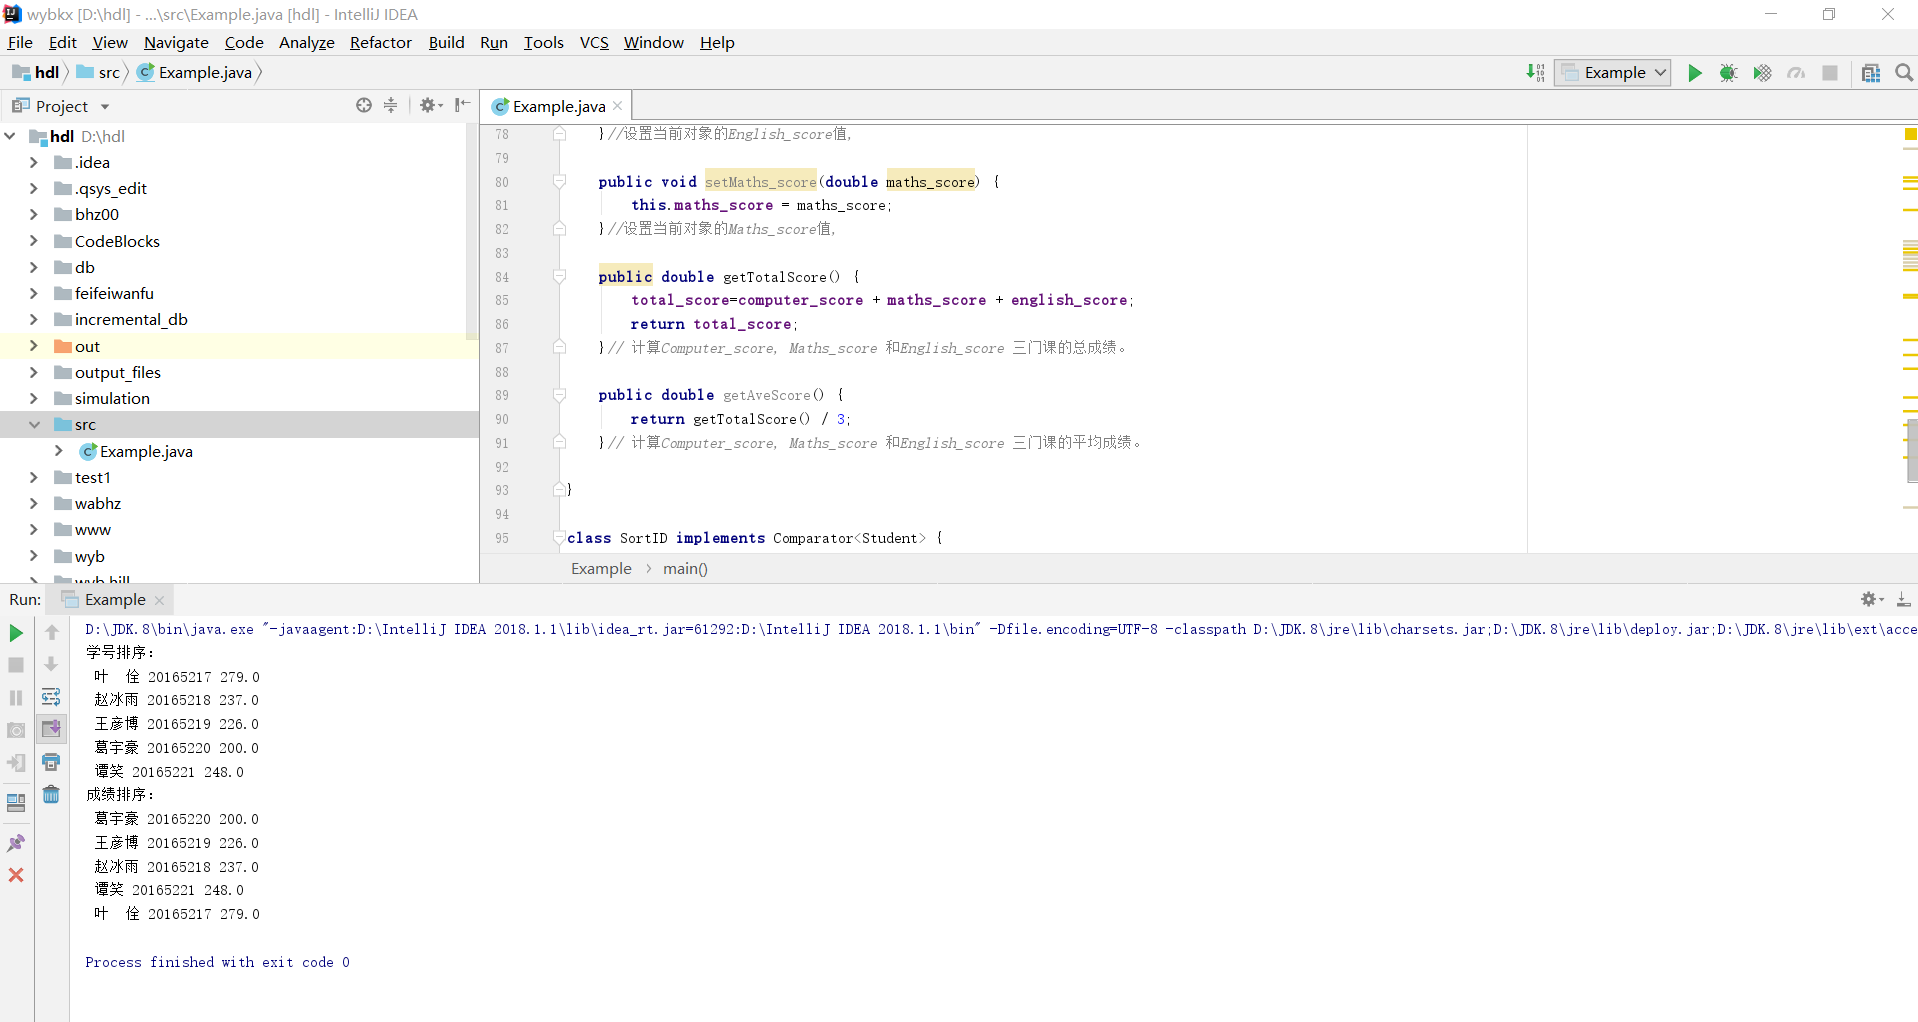Clear all console output trash icon
Viewport: 1918px width, 1022px height.
[x=52, y=794]
